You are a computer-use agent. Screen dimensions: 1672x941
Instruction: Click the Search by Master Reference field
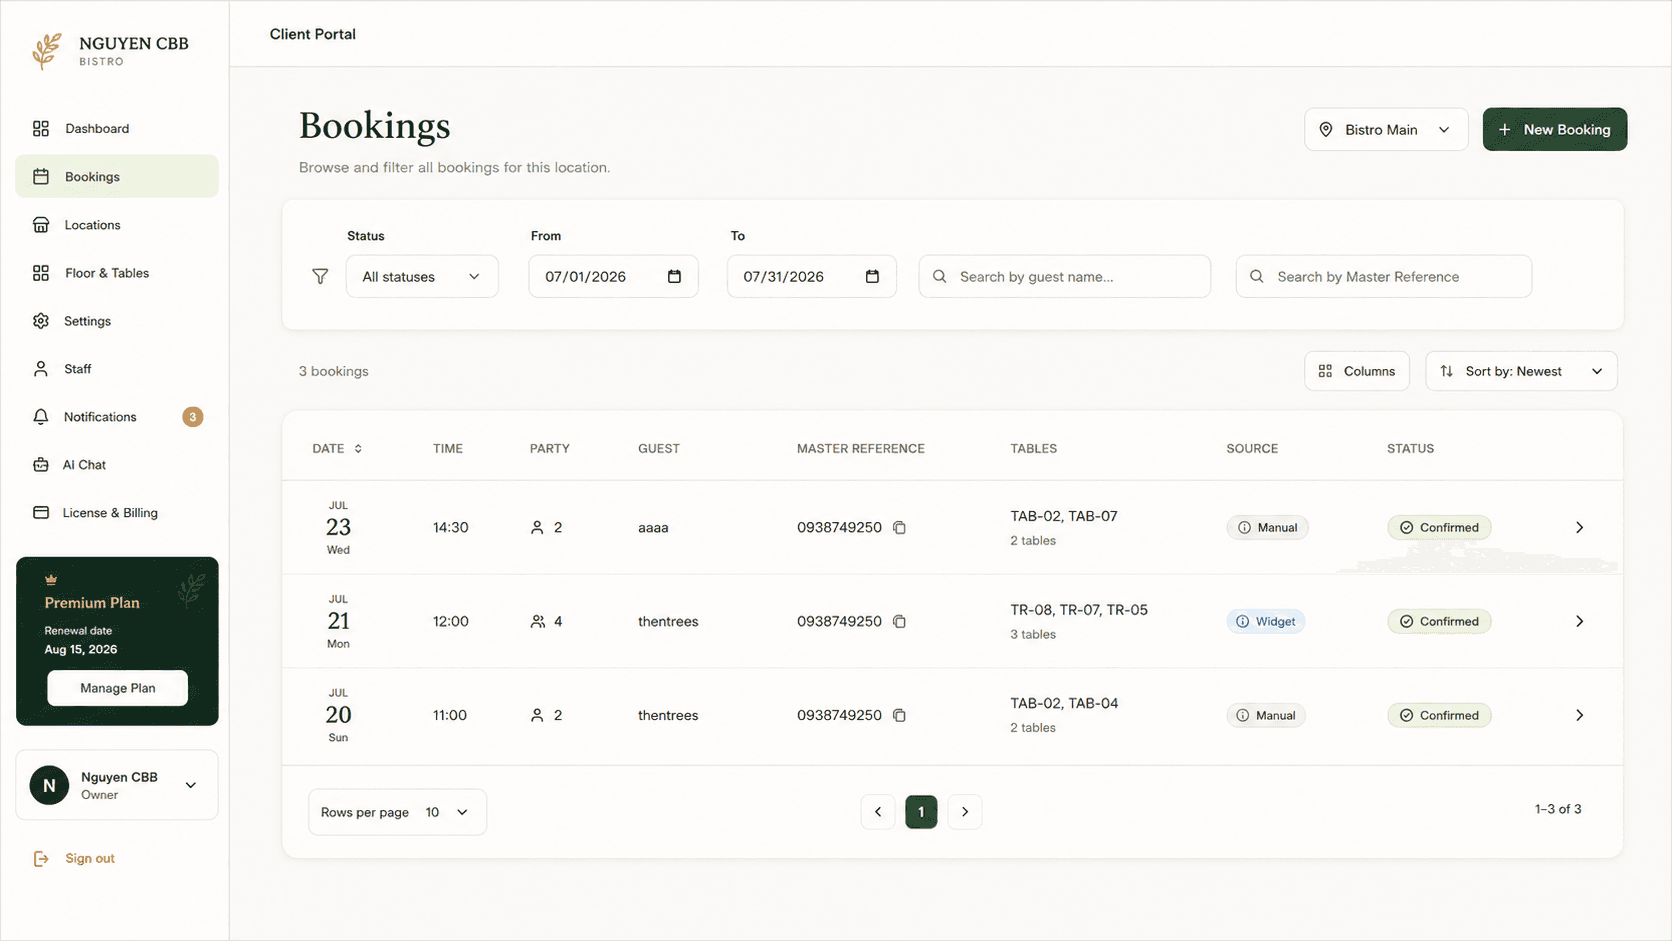(1384, 277)
